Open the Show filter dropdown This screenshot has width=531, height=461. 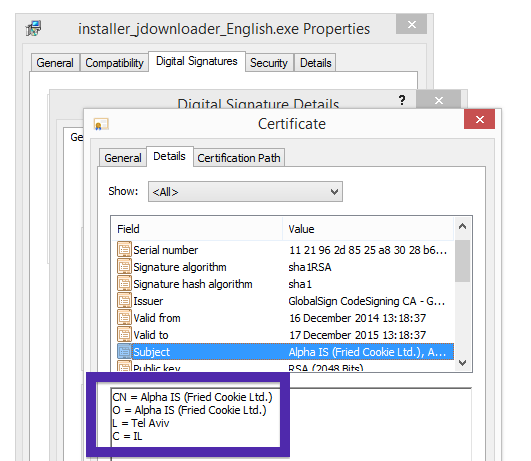[x=245, y=192]
